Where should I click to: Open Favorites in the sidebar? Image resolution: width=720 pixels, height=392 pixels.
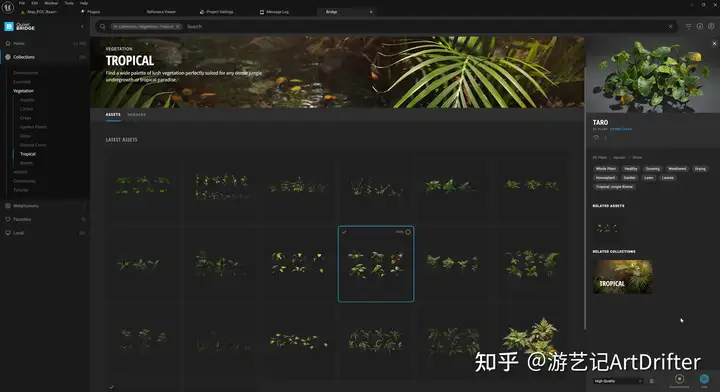pos(45,219)
